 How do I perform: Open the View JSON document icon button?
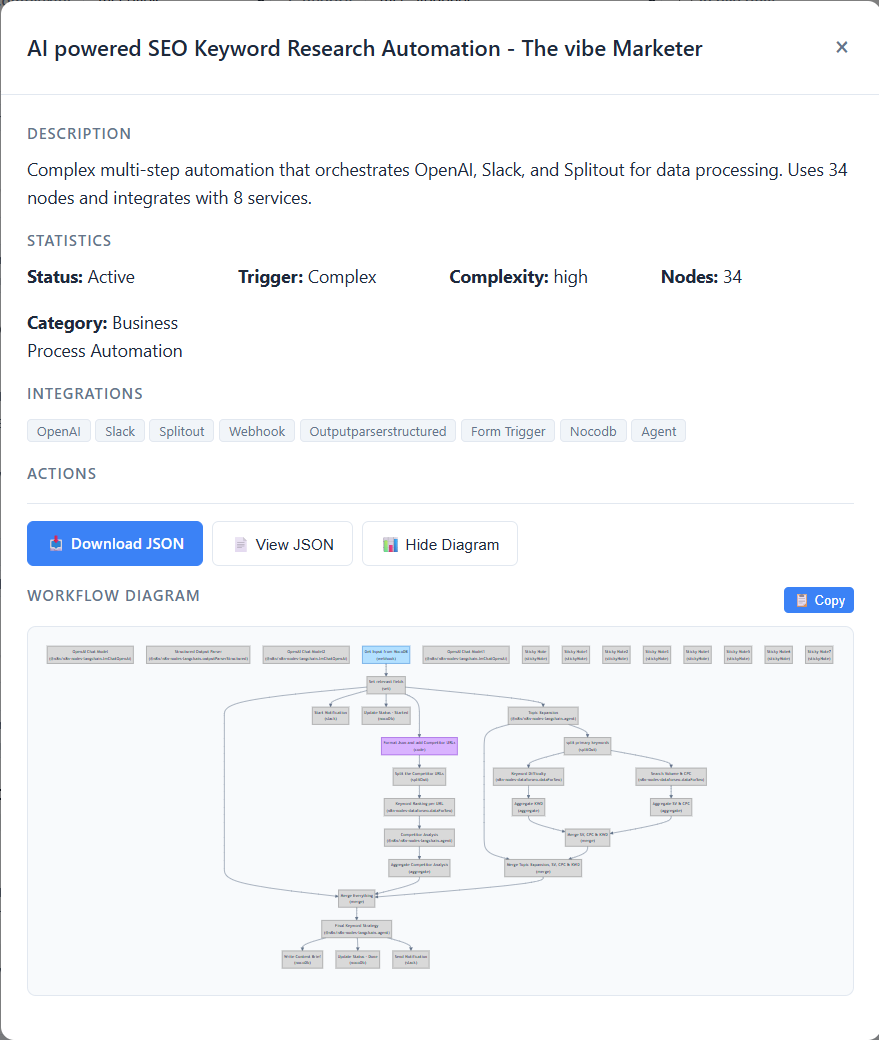[240, 544]
